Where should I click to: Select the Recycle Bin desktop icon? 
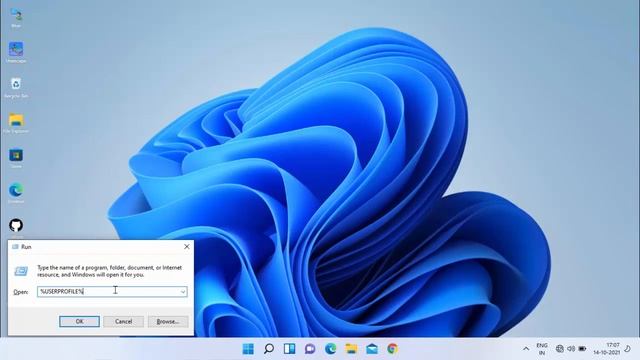pyautogui.click(x=16, y=87)
